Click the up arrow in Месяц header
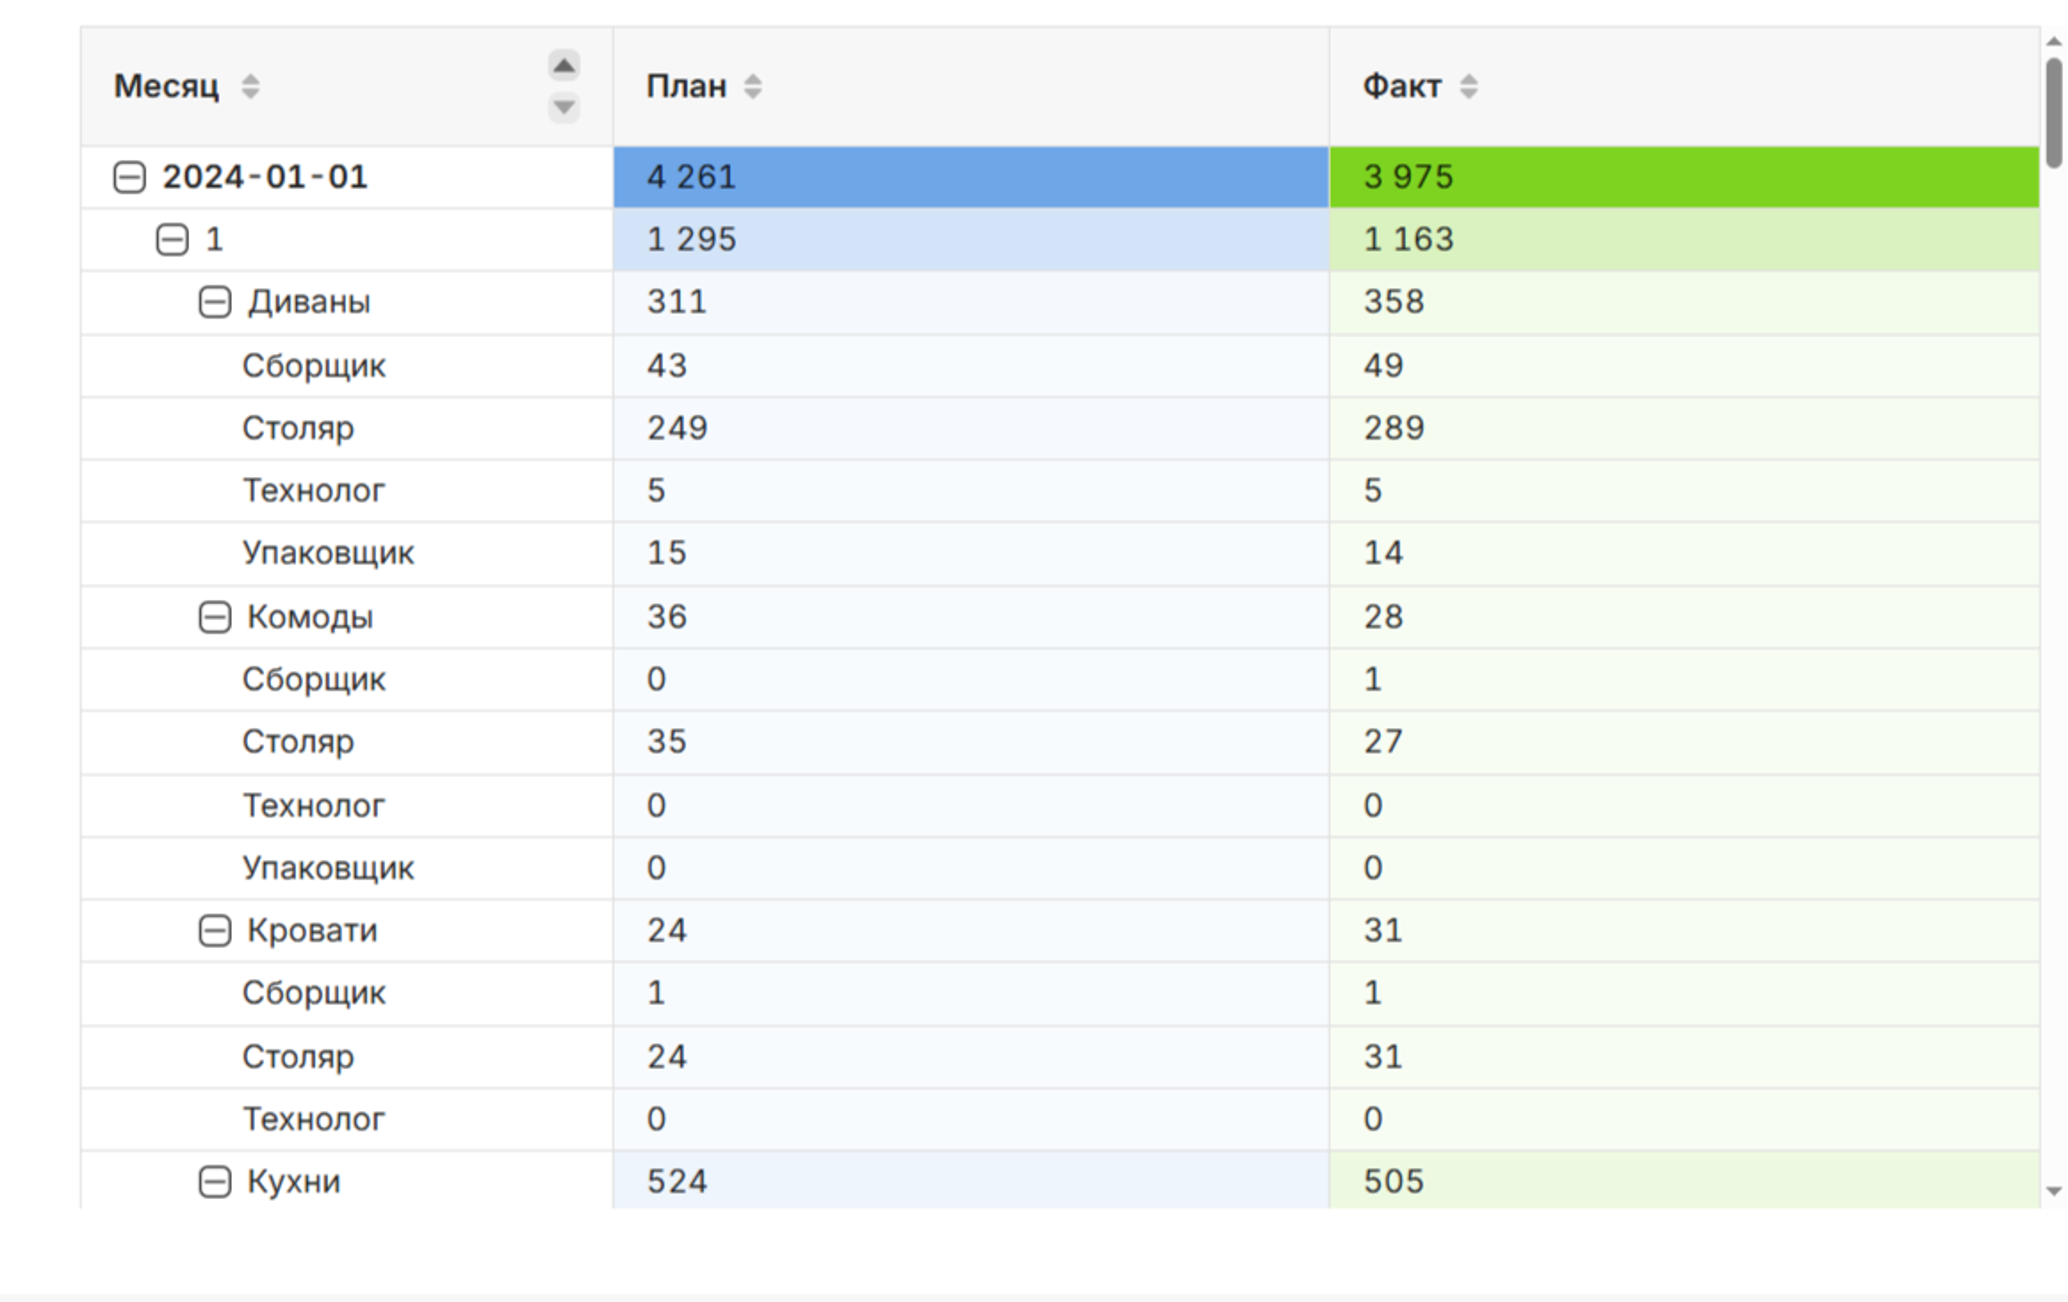Image resolution: width=2068 pixels, height=1302 pixels. click(x=564, y=66)
